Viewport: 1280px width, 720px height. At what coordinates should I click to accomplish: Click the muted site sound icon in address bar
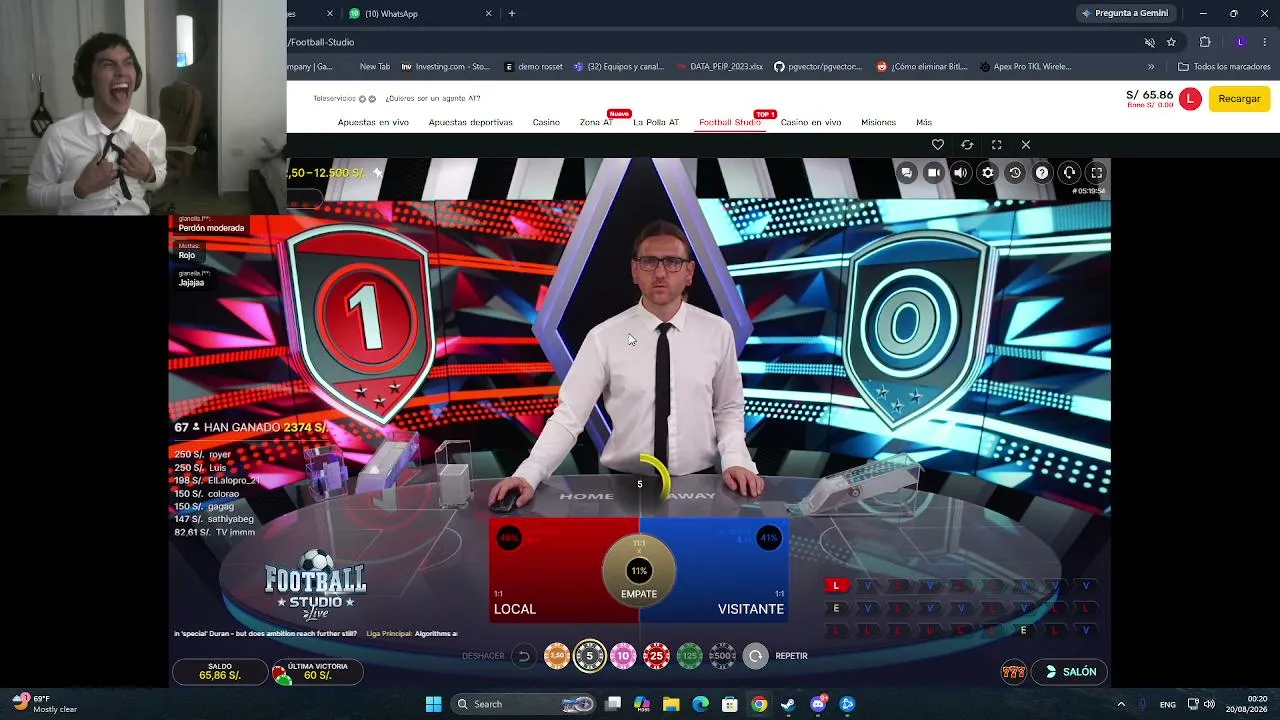pyautogui.click(x=1149, y=42)
